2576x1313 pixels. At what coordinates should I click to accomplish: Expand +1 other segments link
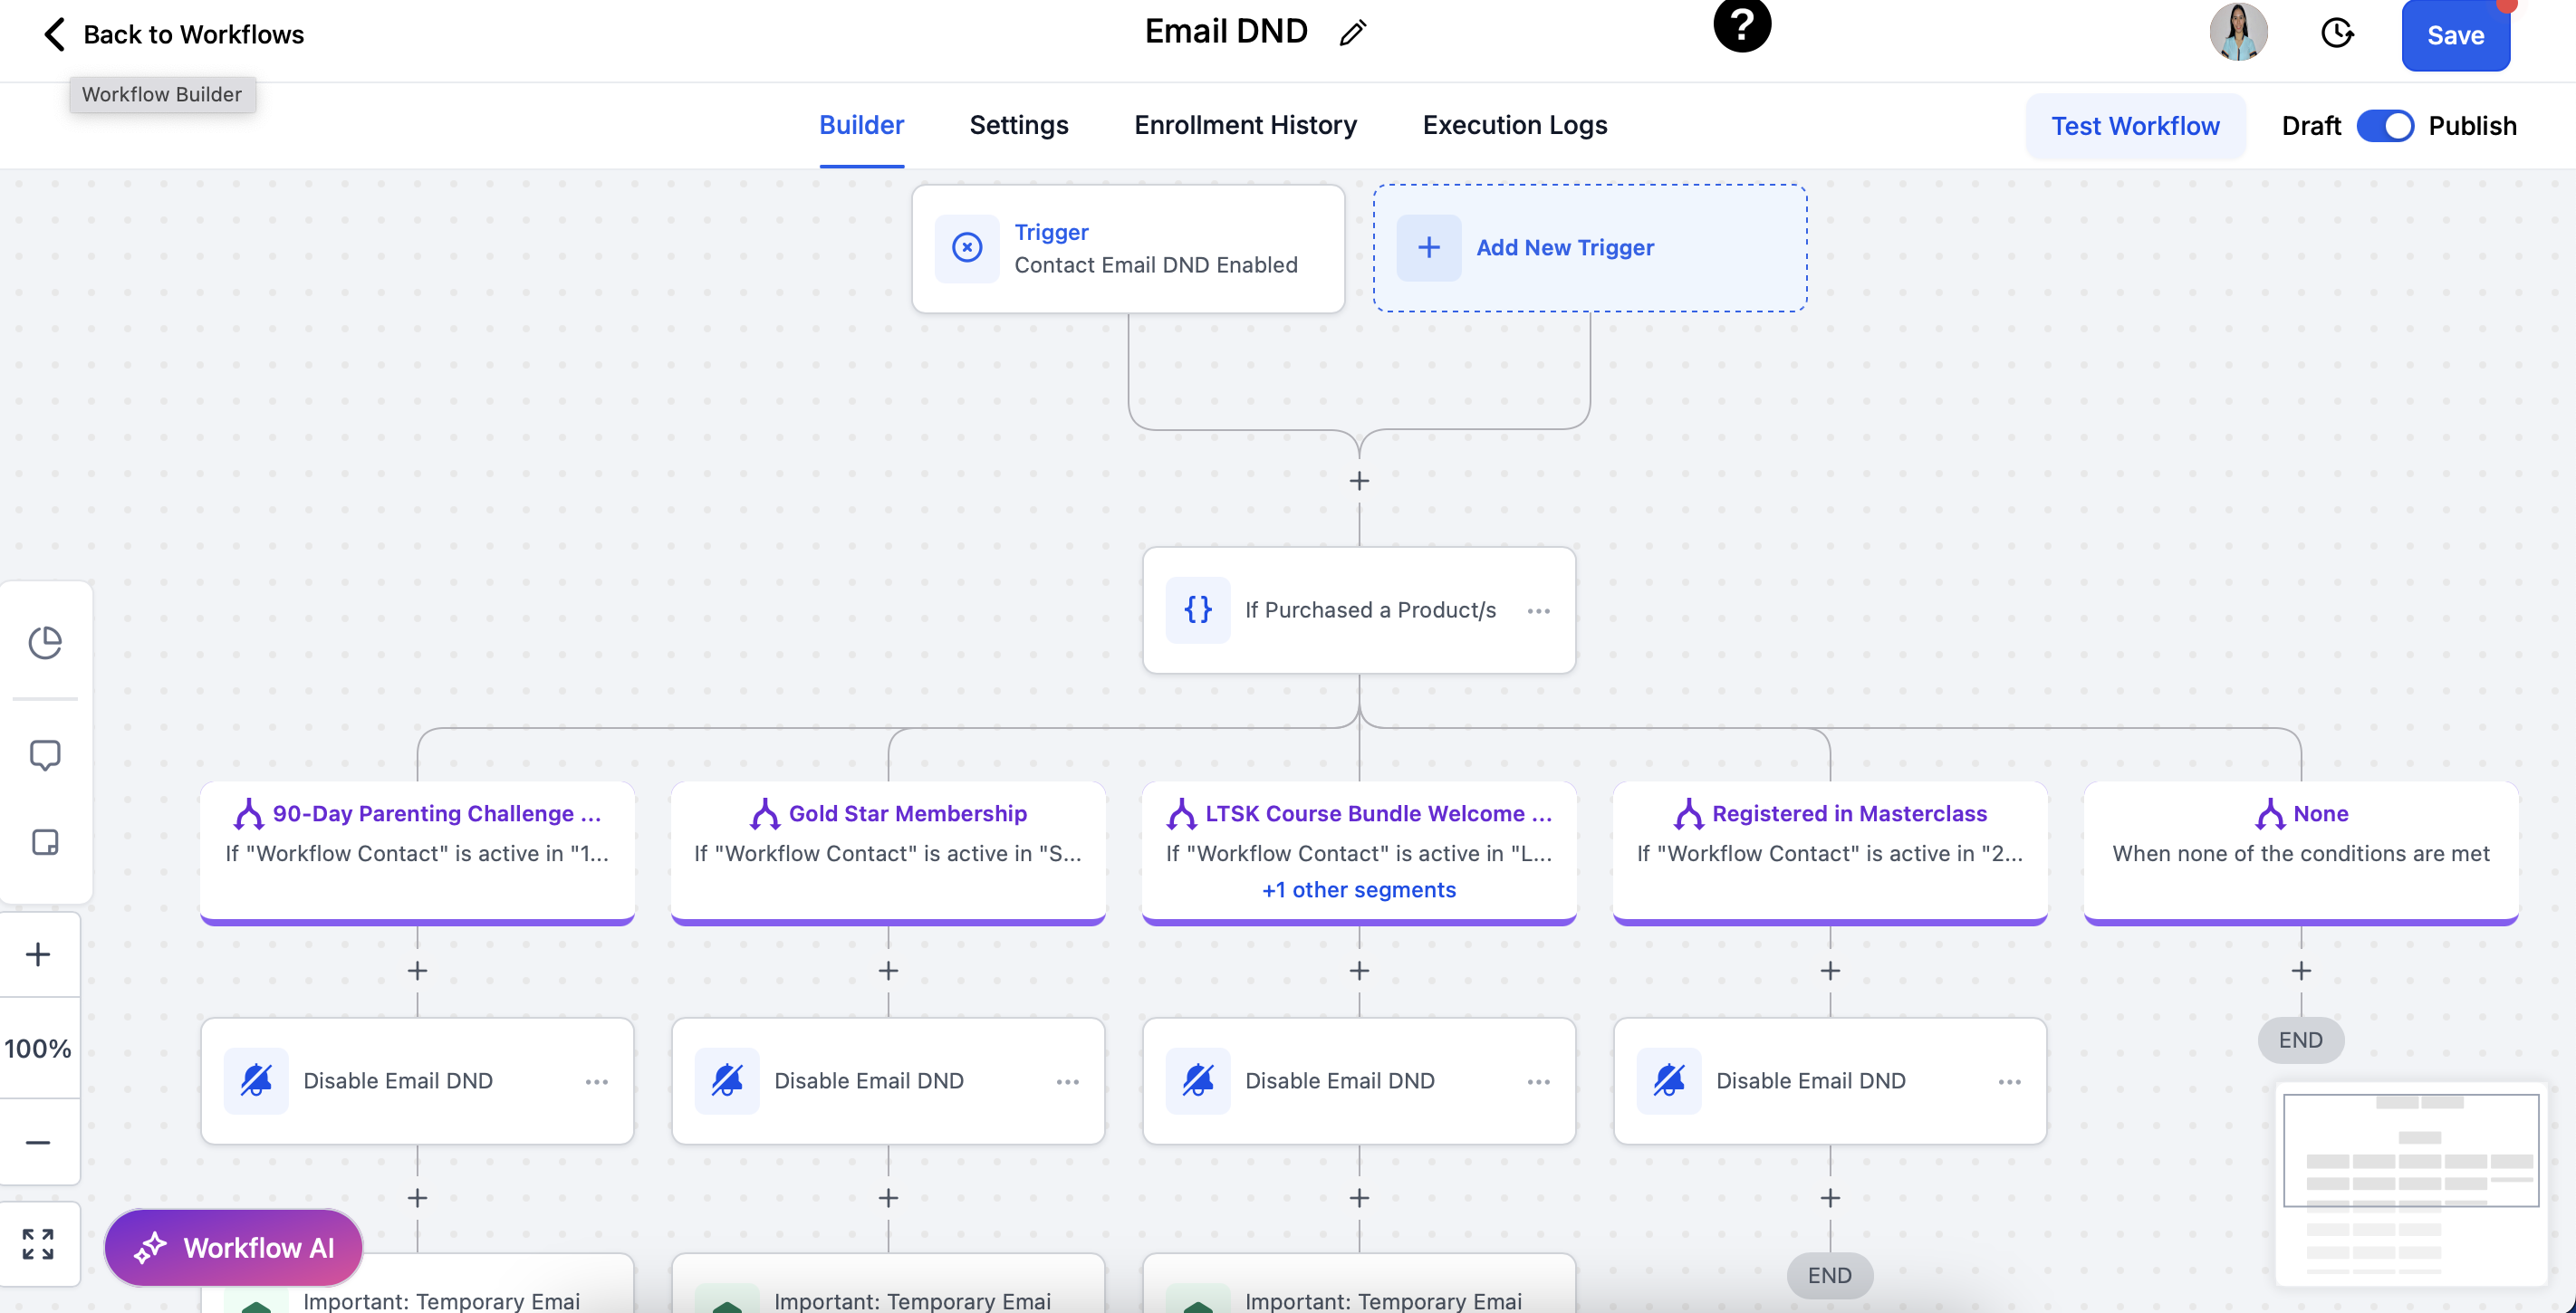click(x=1358, y=889)
